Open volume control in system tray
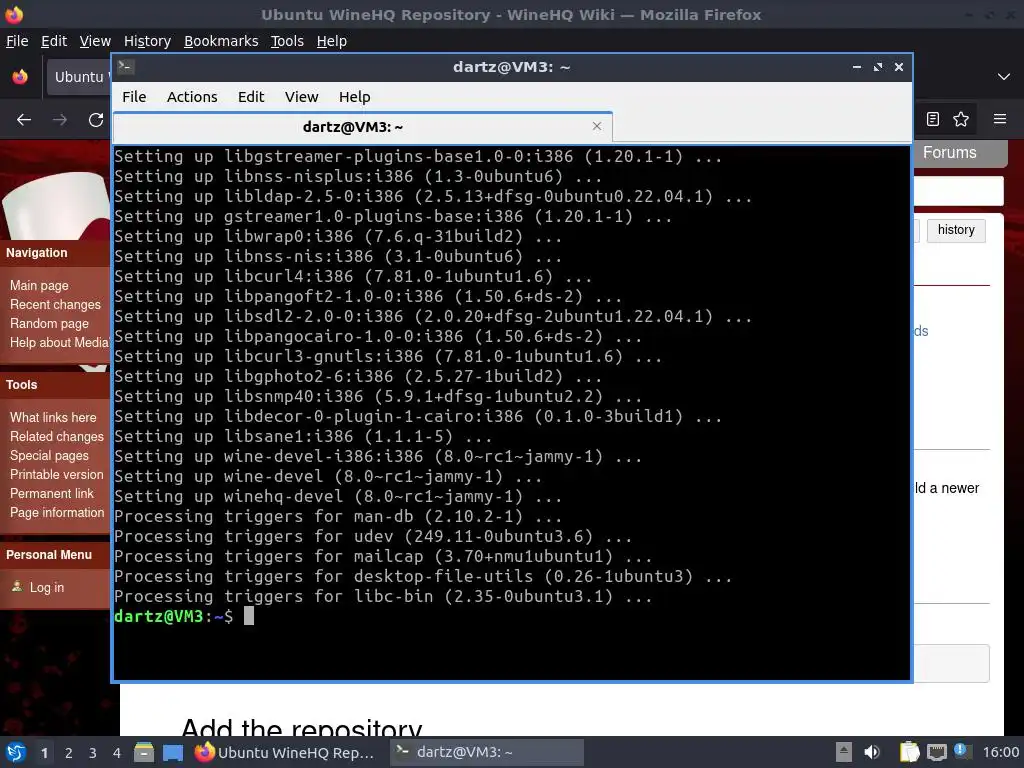 (872, 752)
